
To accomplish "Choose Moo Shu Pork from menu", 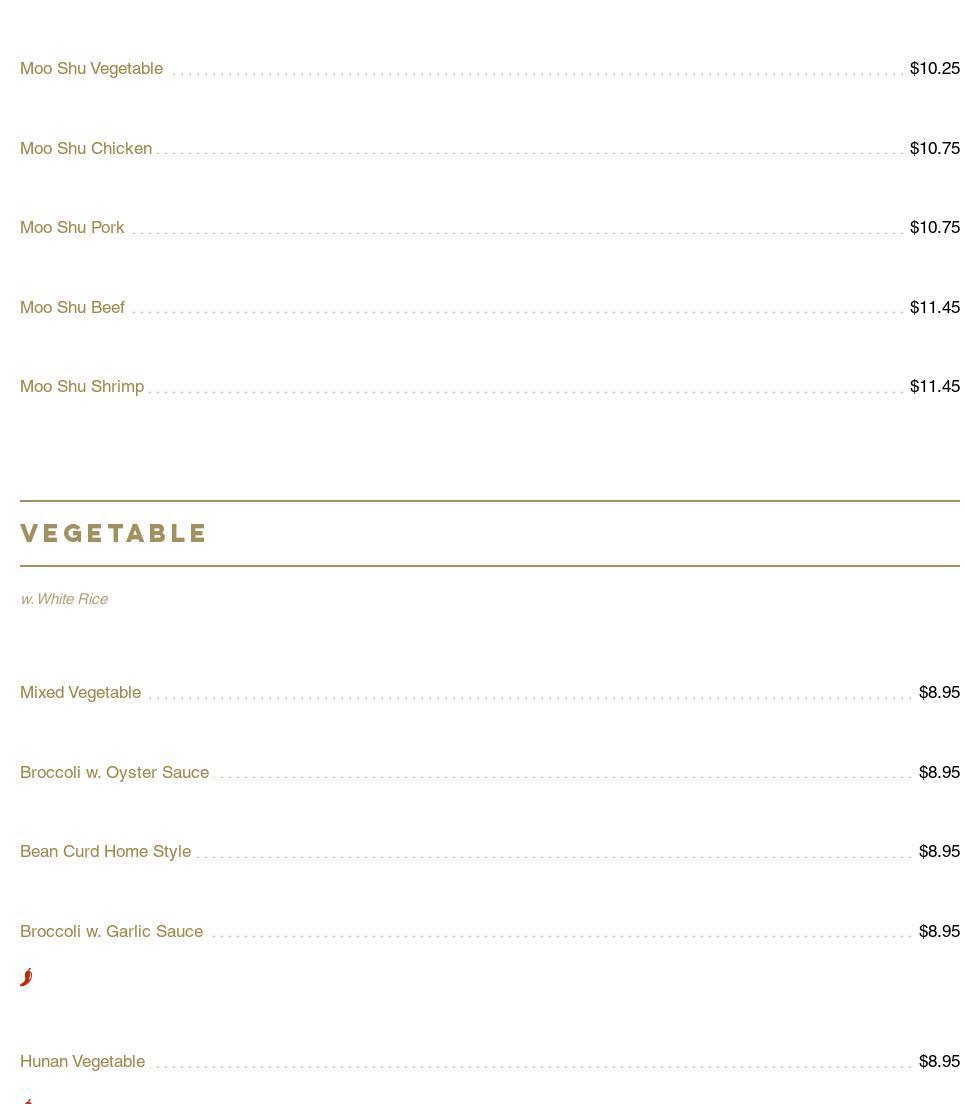I will point(72,227).
